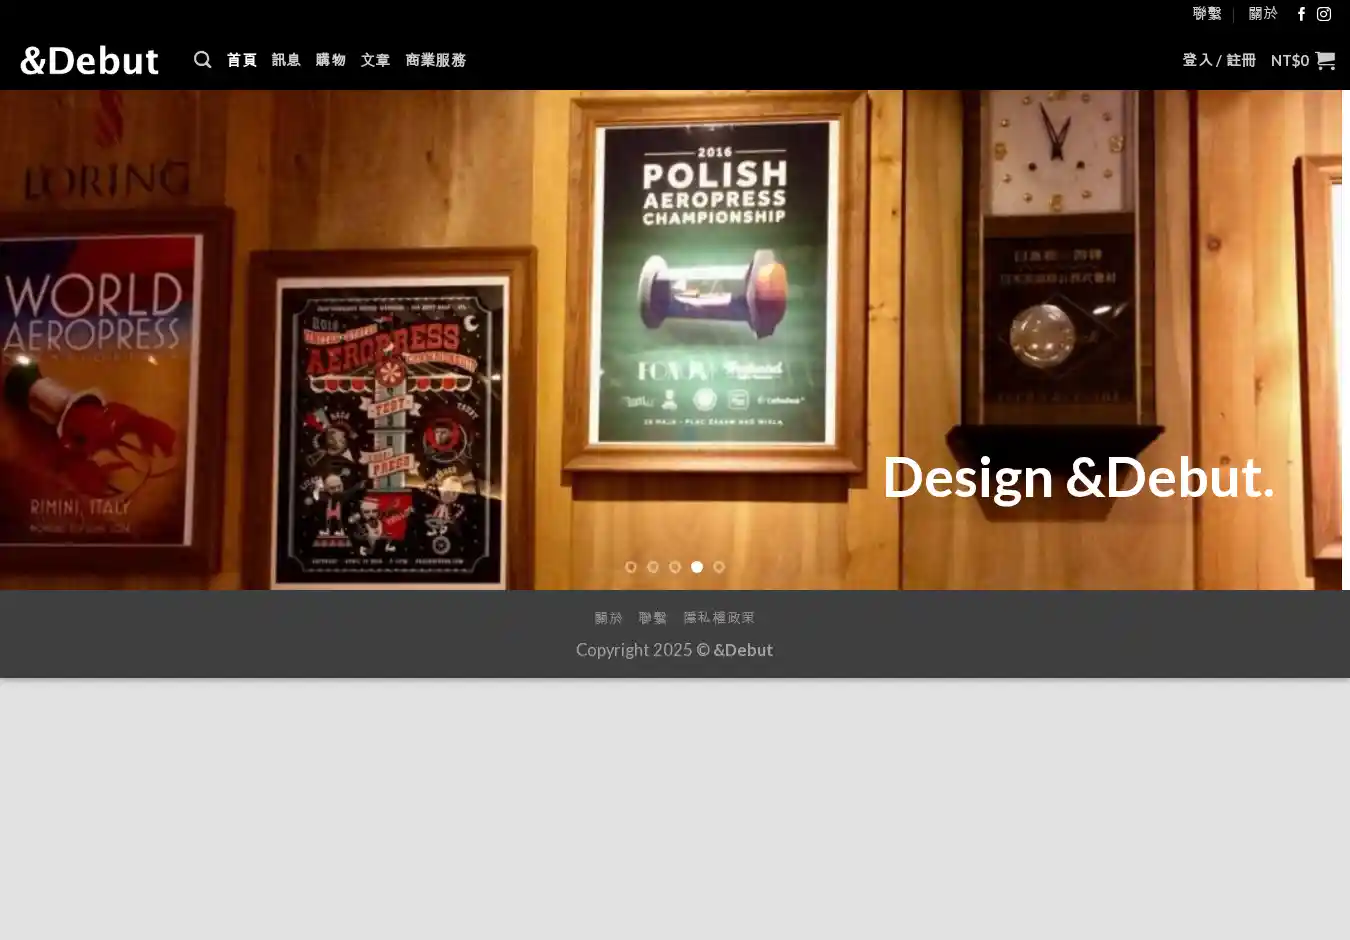The height and width of the screenshot is (940, 1350).
Task: Open the 購物 menu item
Action: [331, 60]
